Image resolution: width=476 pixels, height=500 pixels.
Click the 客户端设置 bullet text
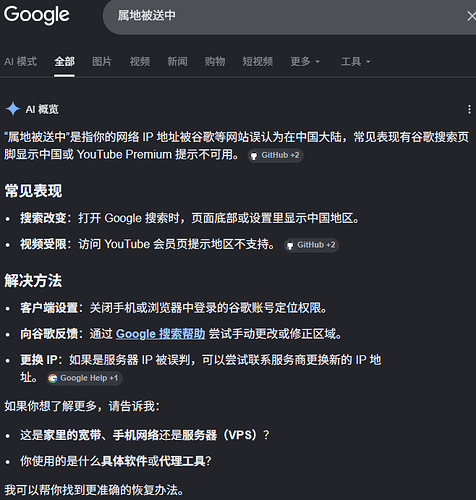[174, 308]
